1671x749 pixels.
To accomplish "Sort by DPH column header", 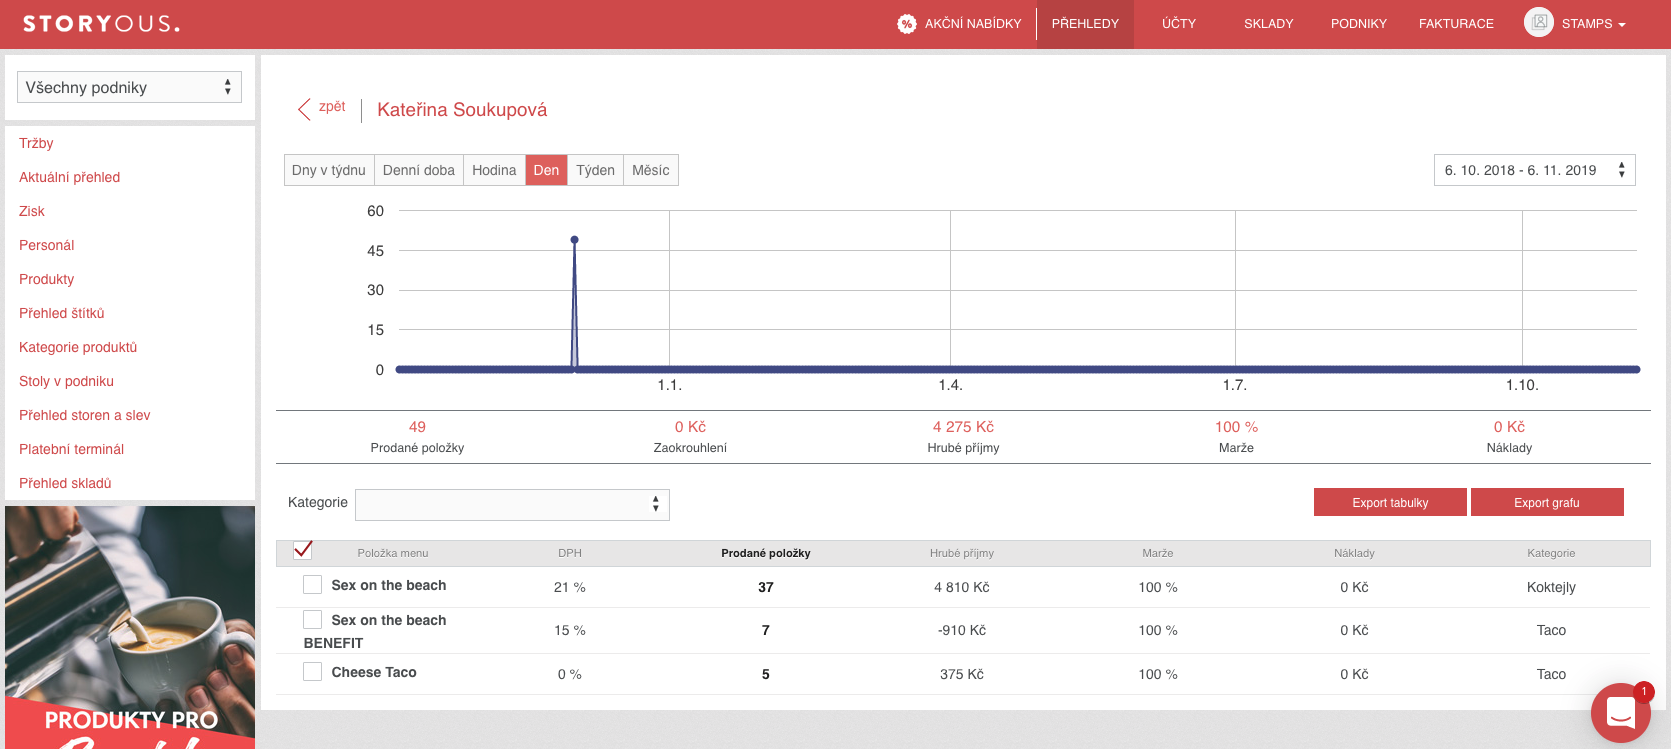I will tap(570, 553).
